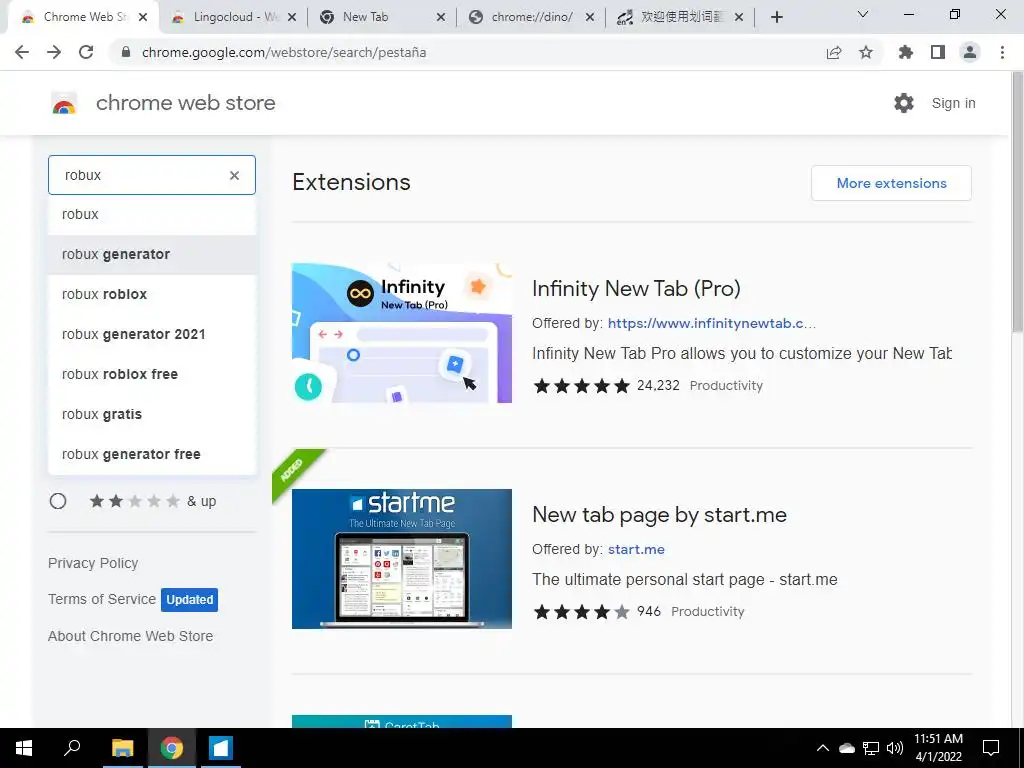1024x768 pixels.
Task: Open the Windows Start menu
Action: (24, 748)
